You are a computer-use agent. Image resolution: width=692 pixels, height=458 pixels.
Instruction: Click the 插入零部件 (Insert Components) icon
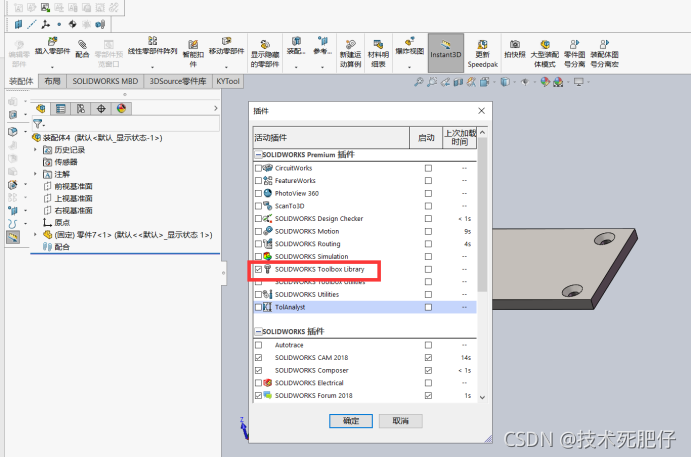53,42
